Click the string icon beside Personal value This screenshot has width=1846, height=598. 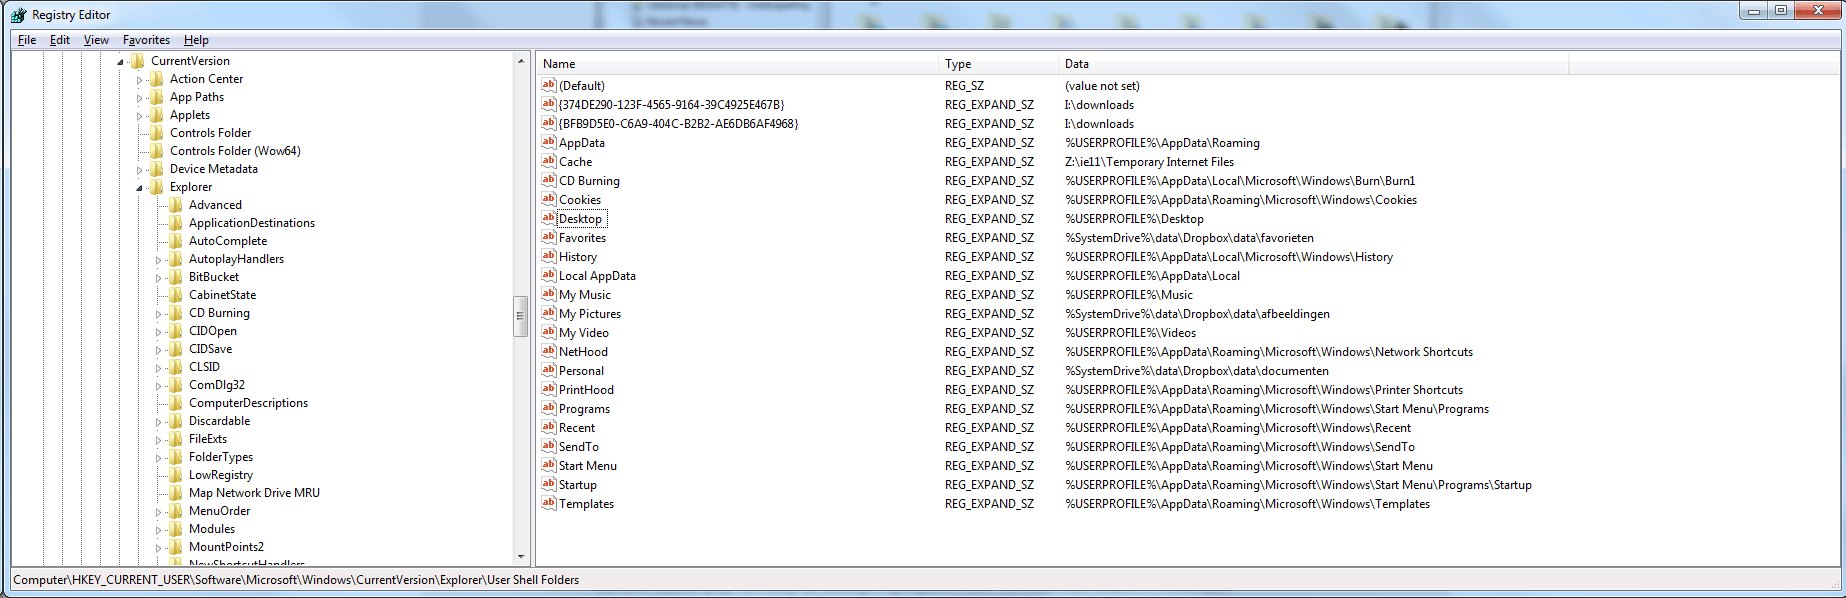coord(548,370)
